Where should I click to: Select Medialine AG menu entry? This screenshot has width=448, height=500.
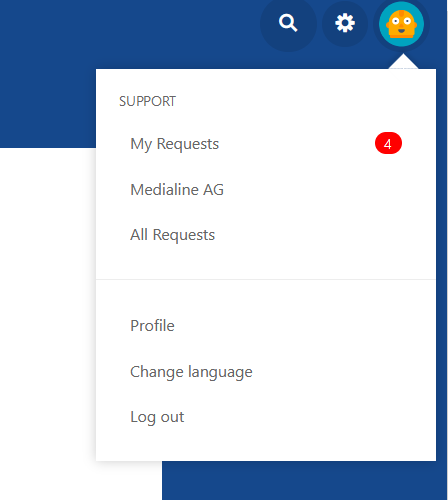coord(177,190)
